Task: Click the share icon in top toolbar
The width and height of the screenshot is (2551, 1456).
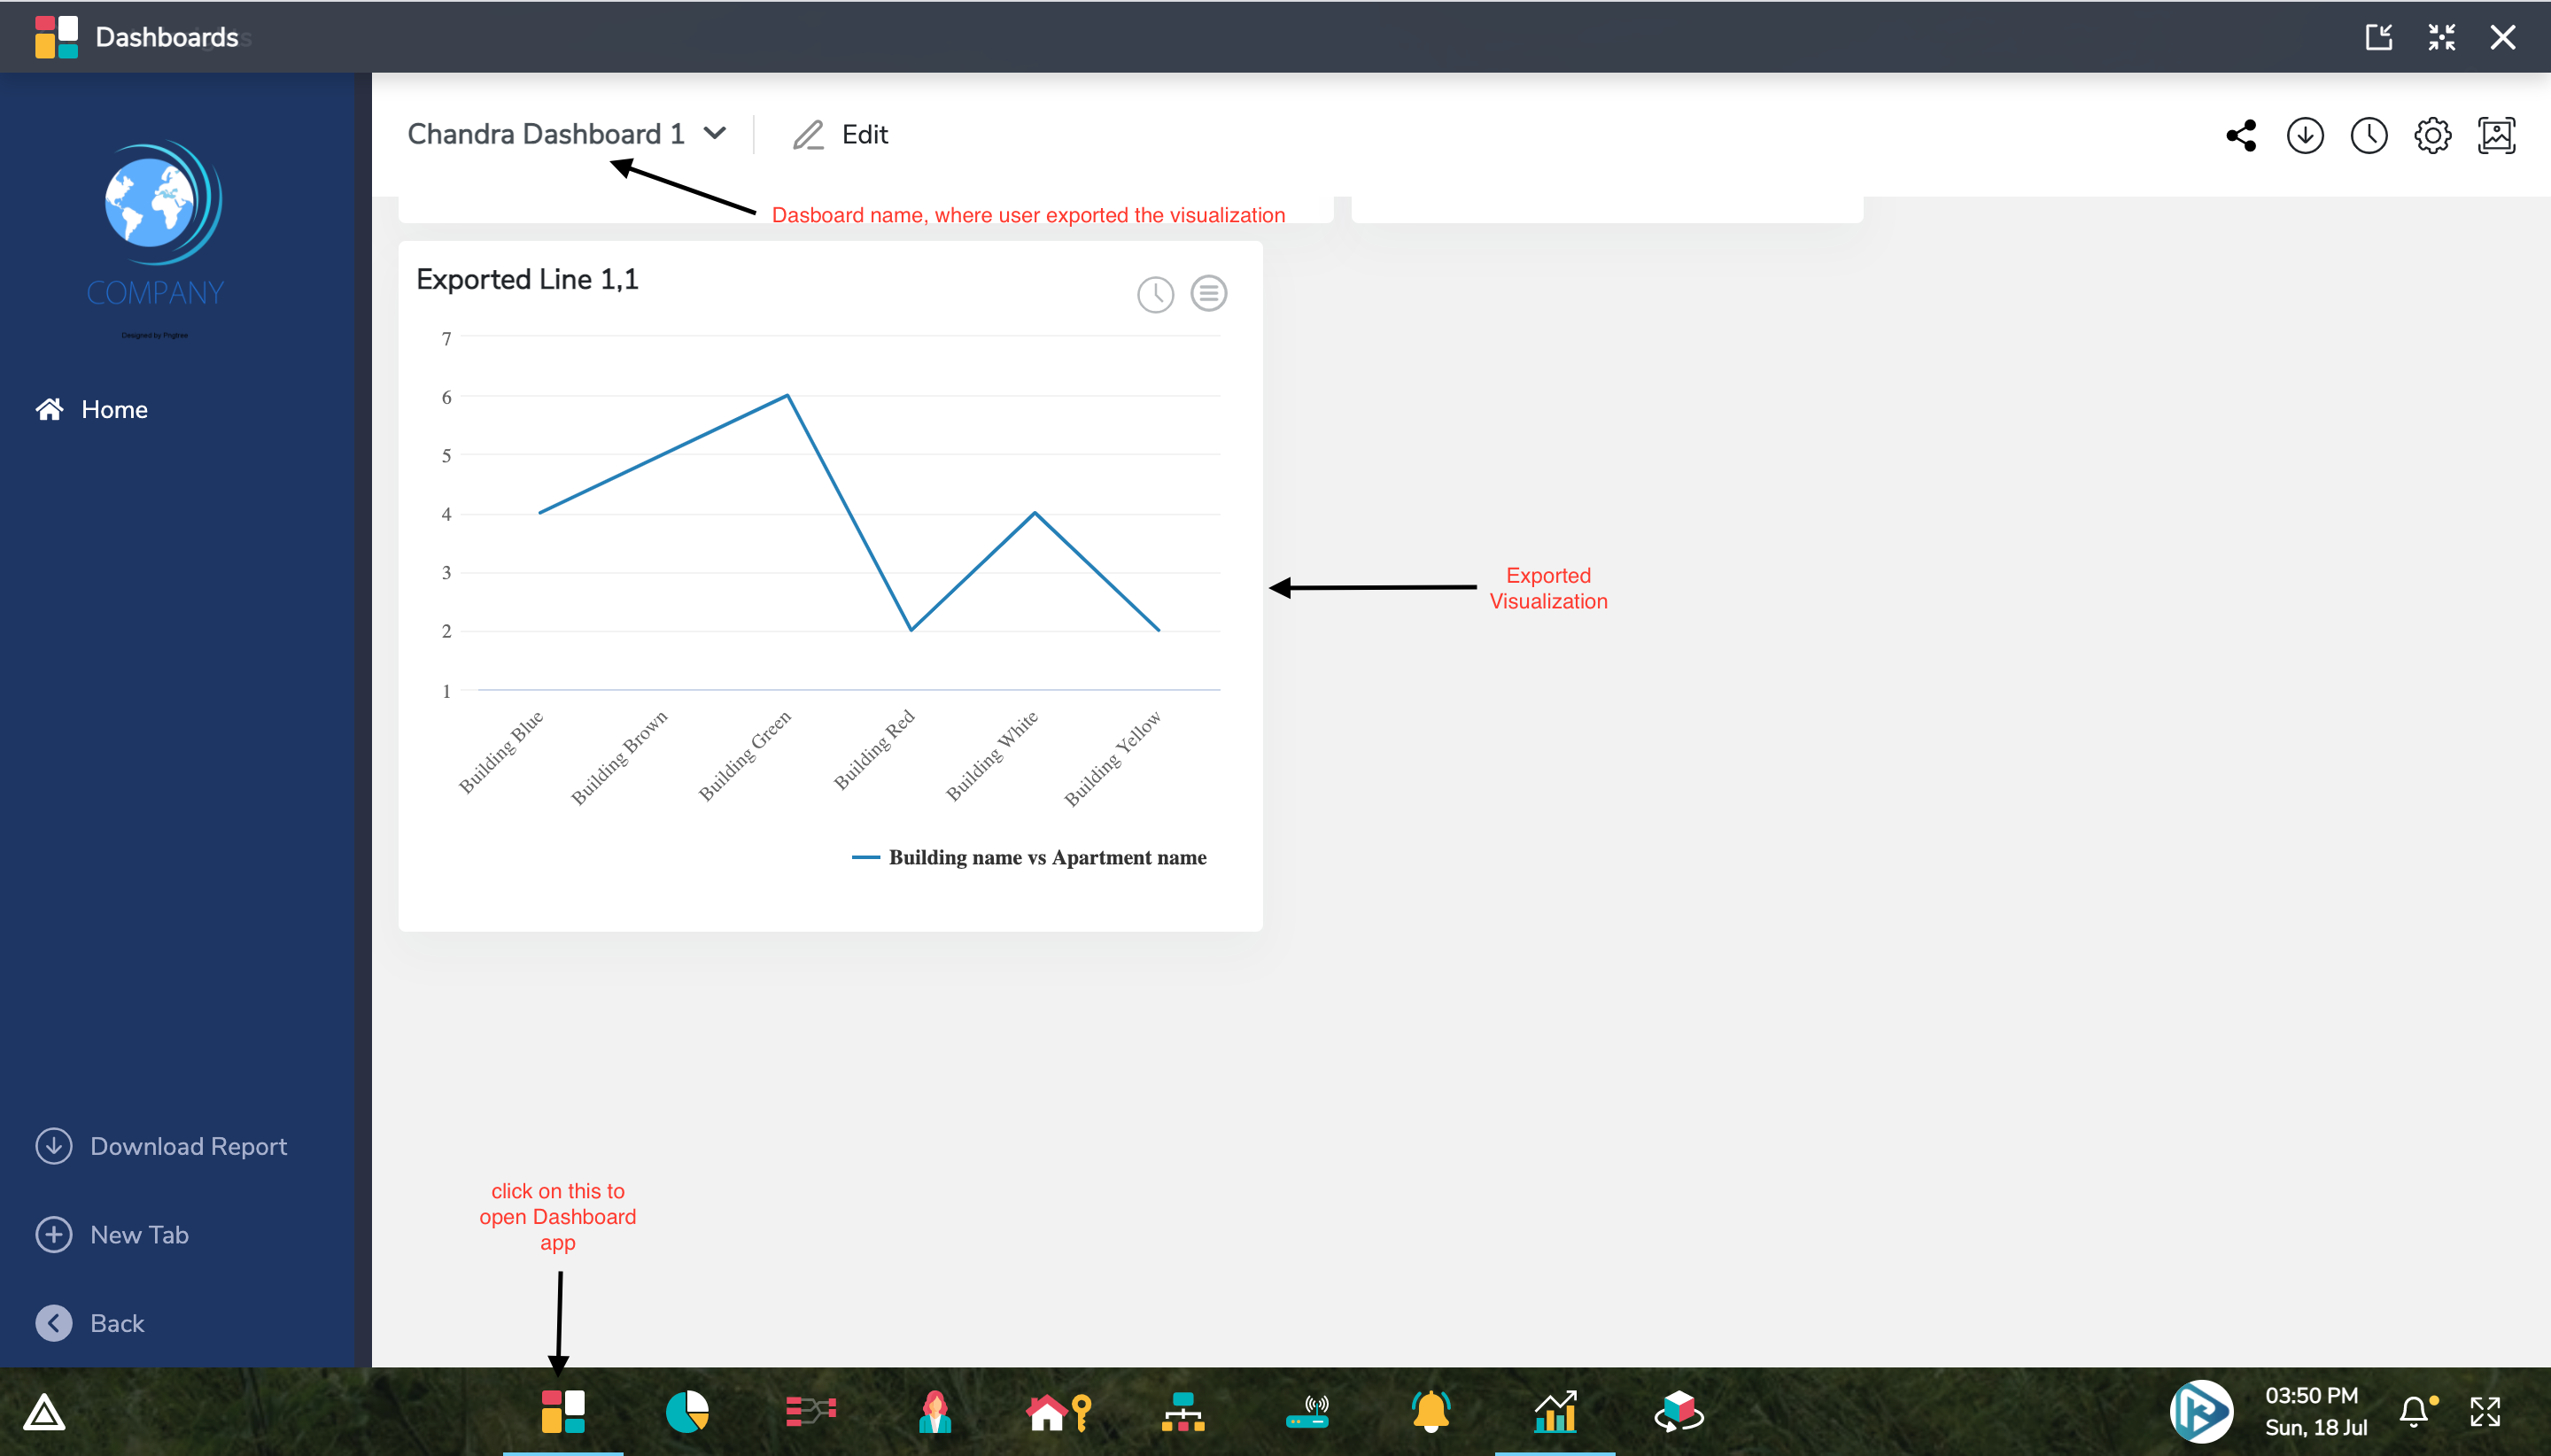Action: tap(2243, 135)
